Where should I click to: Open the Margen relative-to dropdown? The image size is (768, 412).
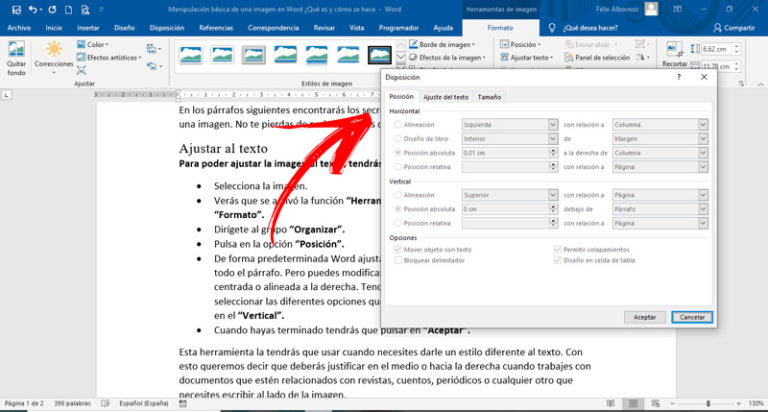point(703,138)
